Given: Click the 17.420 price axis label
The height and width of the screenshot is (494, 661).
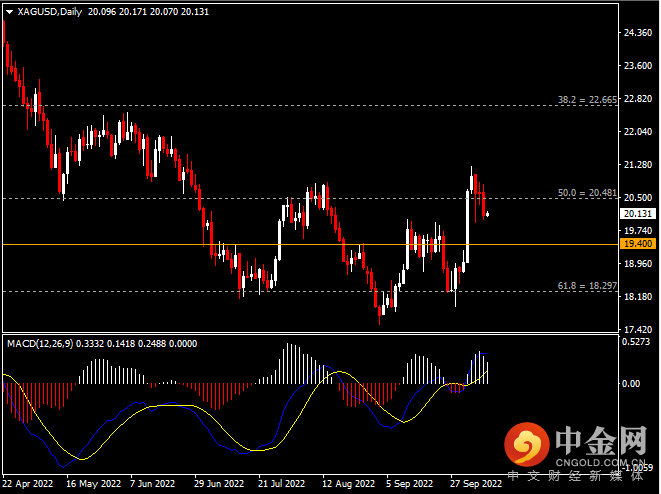Looking at the screenshot, I should point(638,330).
